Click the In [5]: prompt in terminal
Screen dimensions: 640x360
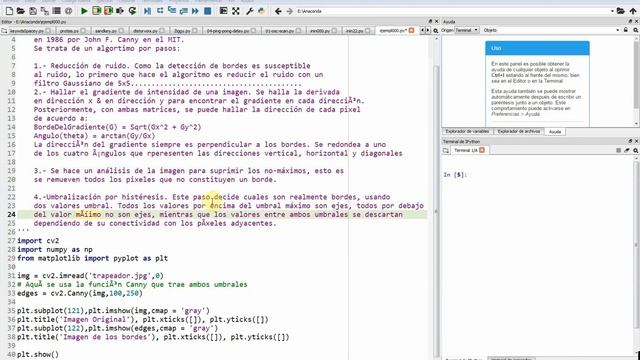455,175
